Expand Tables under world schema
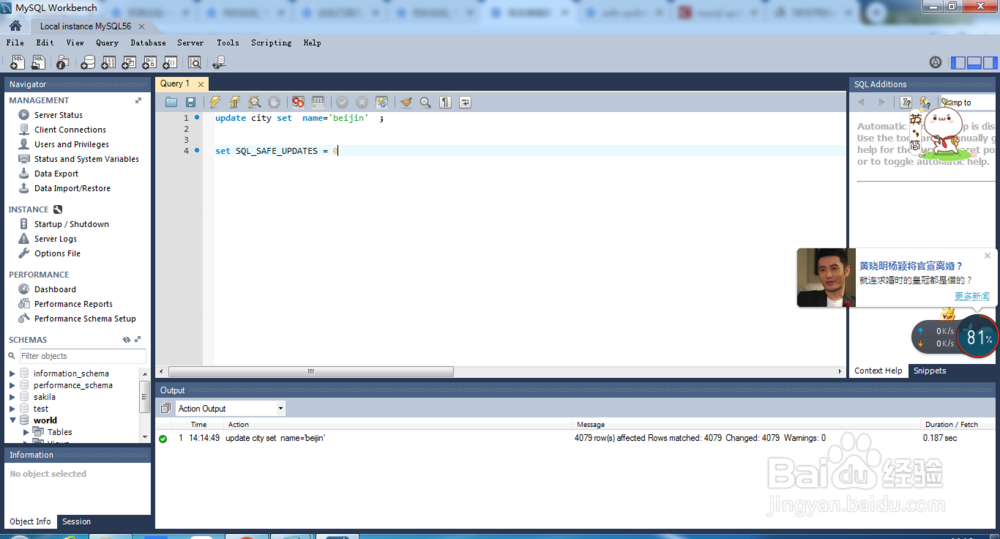This screenshot has height=539, width=1000. 26,432
